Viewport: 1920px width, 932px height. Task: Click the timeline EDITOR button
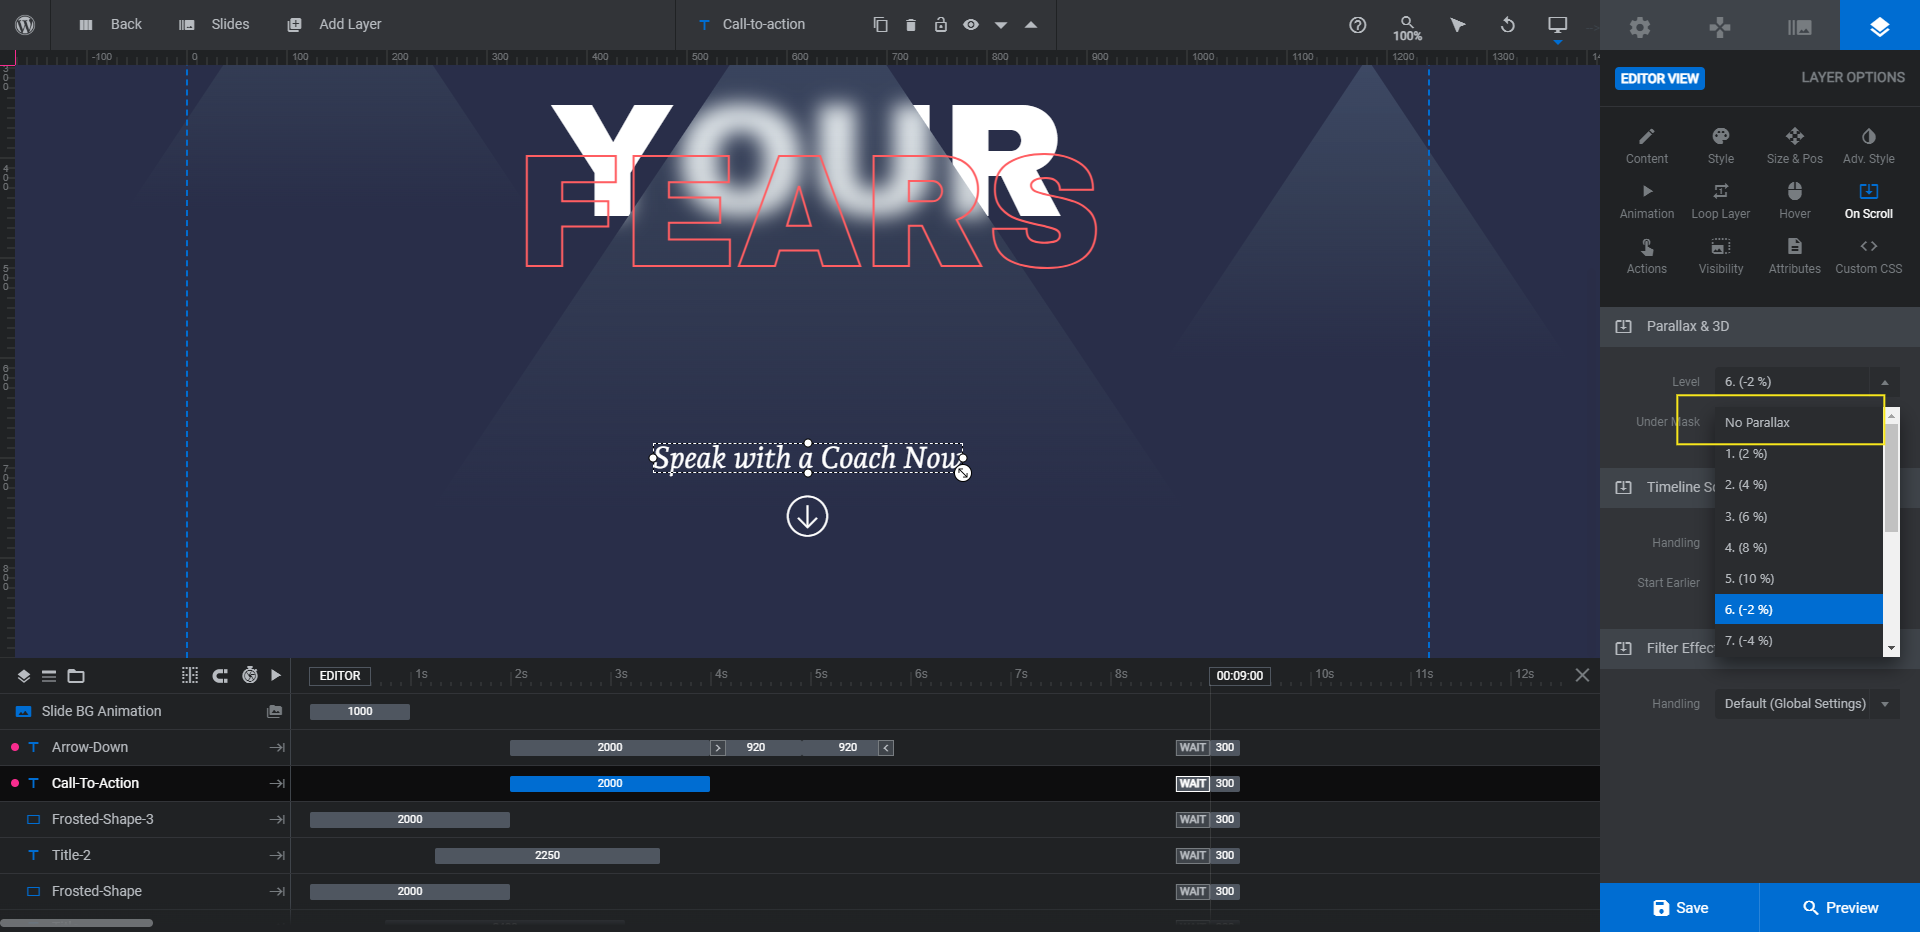pyautogui.click(x=340, y=676)
